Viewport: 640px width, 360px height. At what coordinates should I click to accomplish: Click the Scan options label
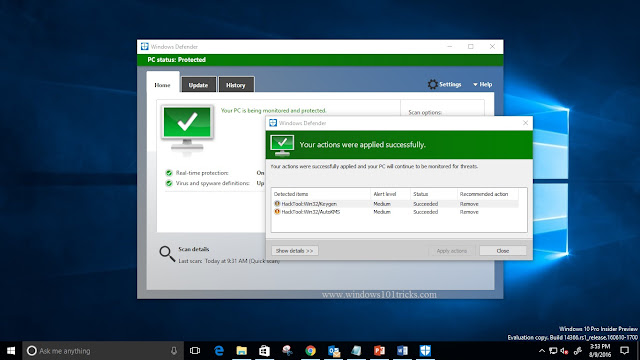click(x=425, y=112)
